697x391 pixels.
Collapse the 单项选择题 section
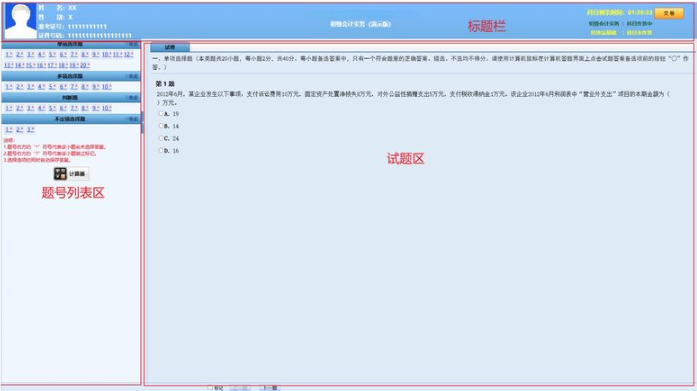point(133,44)
